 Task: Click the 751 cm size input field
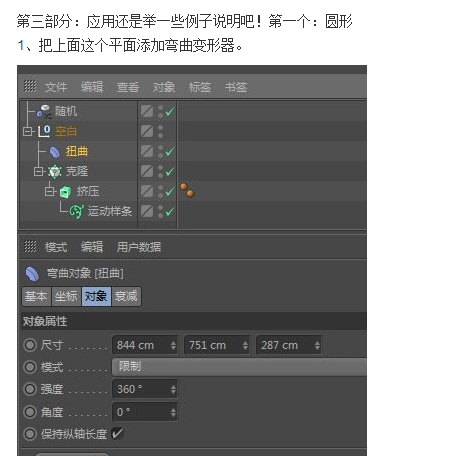click(x=217, y=345)
